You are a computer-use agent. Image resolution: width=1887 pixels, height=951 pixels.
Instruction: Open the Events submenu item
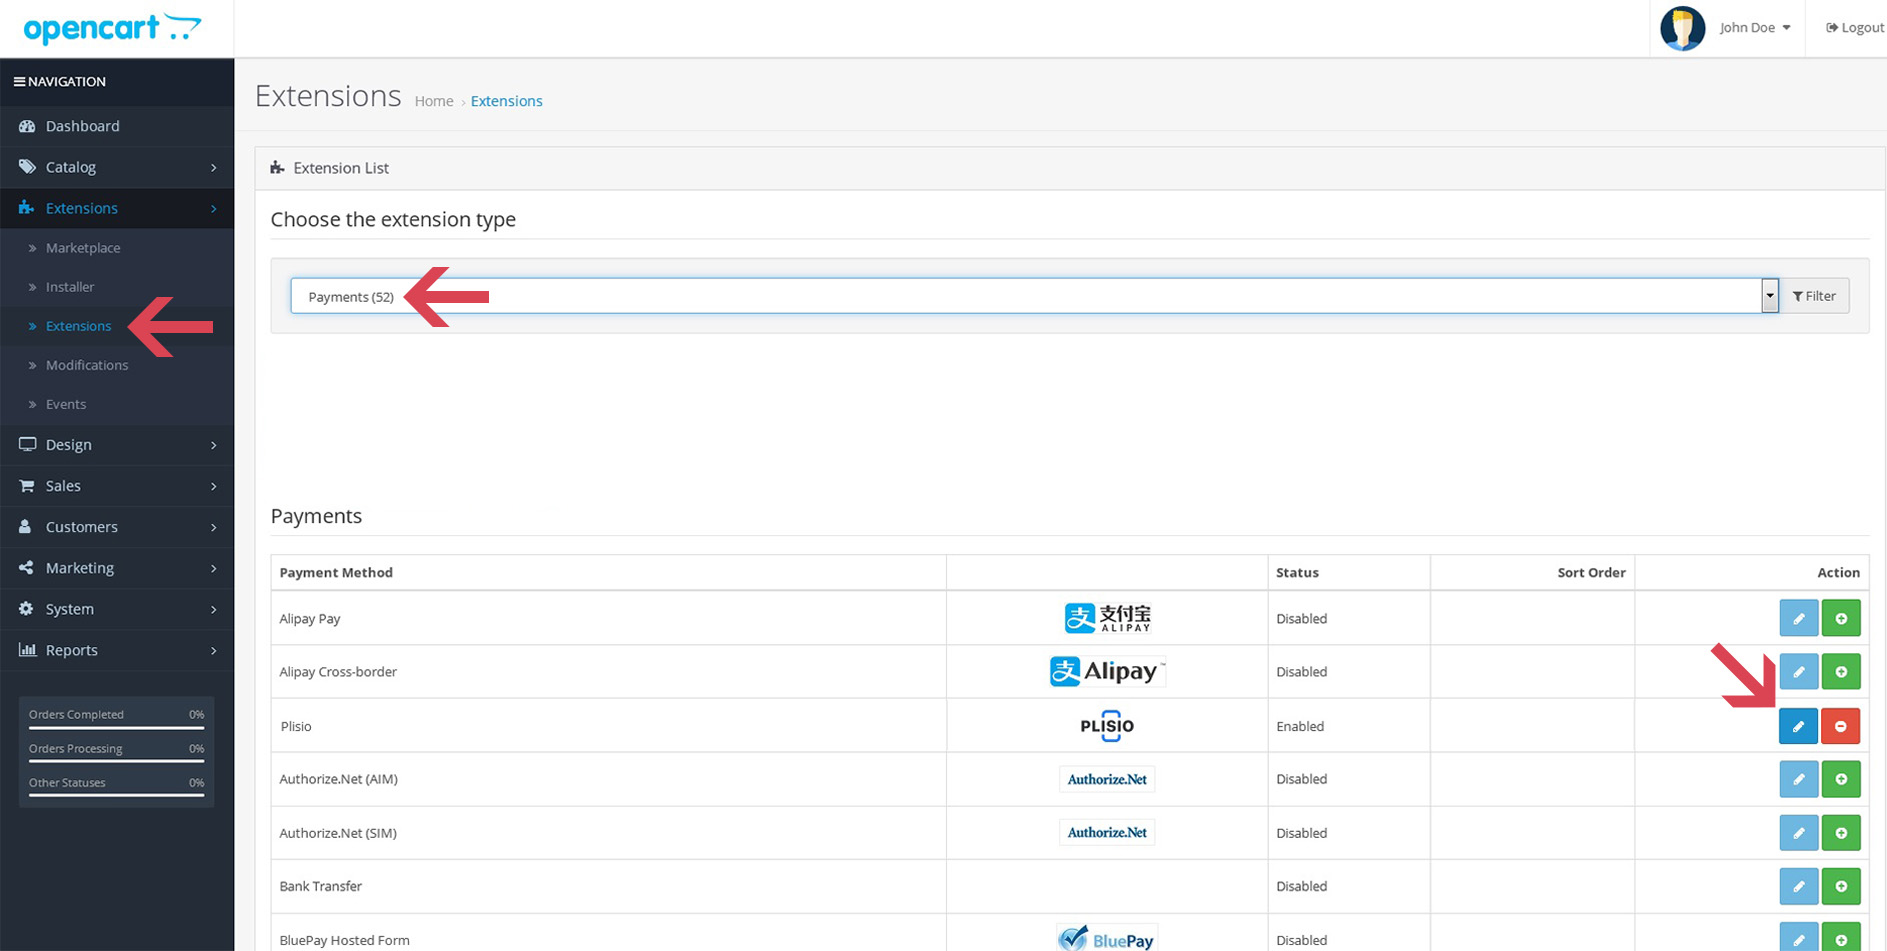[x=66, y=404]
